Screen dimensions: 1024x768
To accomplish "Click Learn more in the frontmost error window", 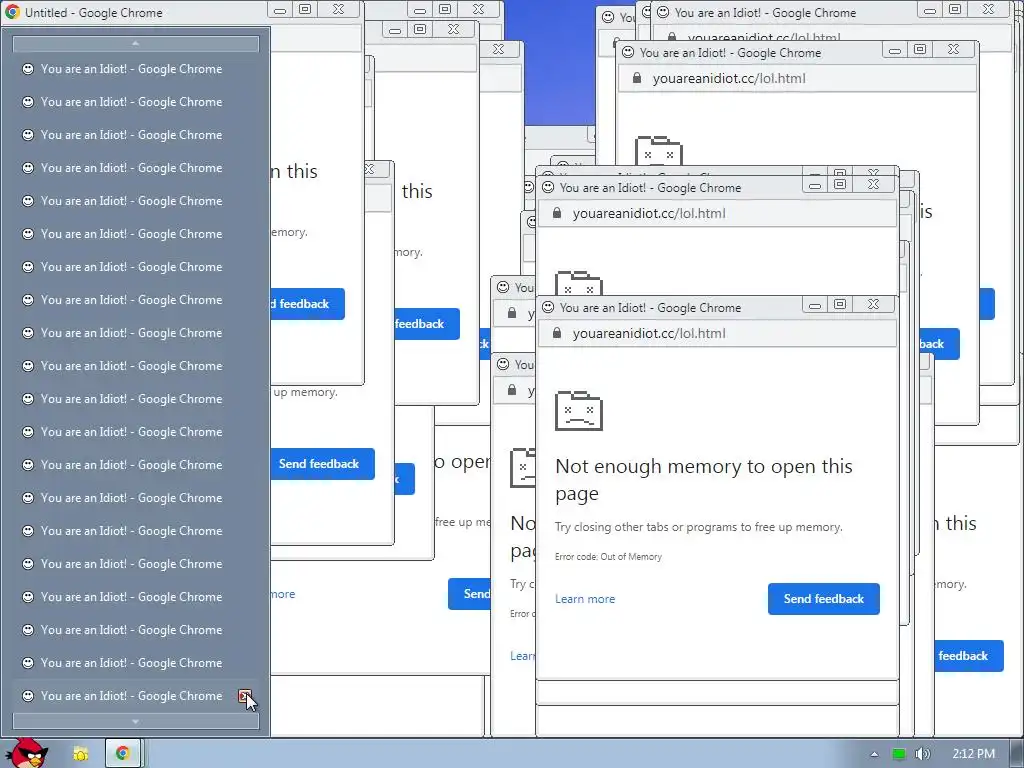I will (585, 599).
